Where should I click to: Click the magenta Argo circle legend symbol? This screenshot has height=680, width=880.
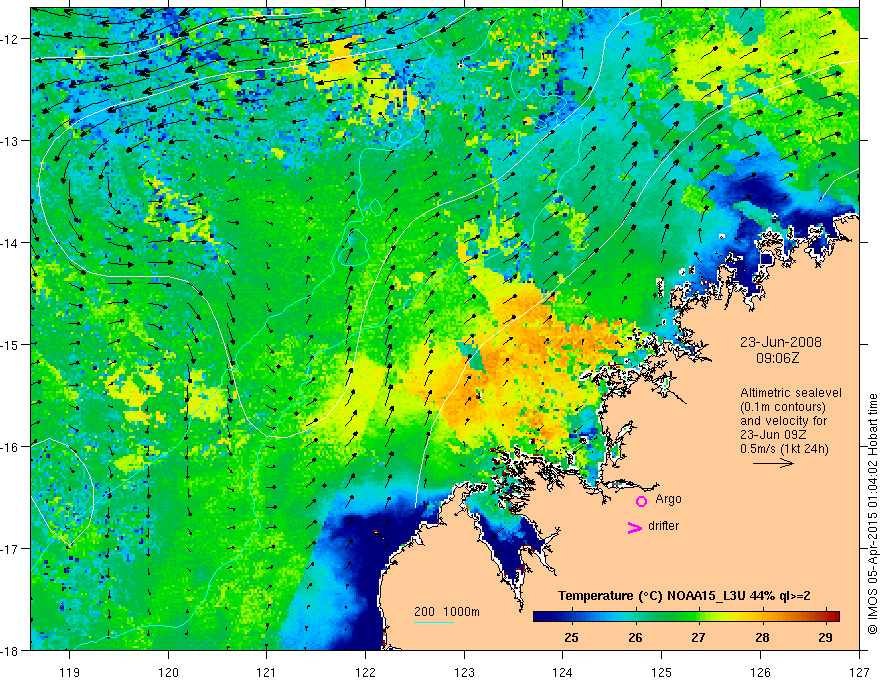point(641,501)
